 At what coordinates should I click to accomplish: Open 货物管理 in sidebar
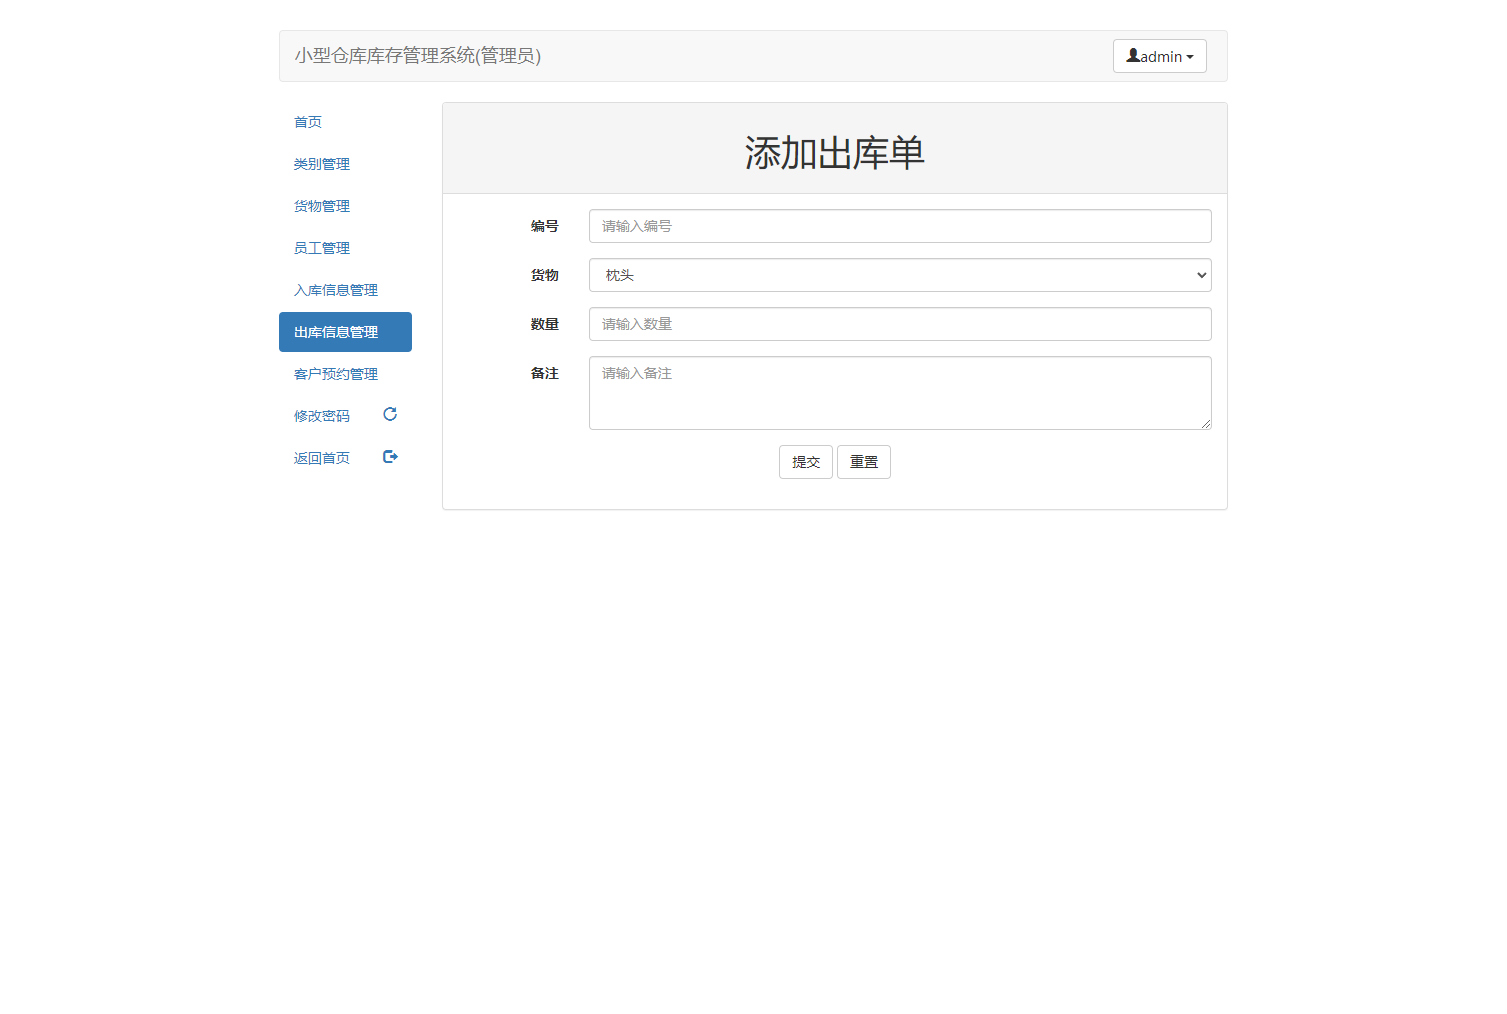pyautogui.click(x=322, y=206)
